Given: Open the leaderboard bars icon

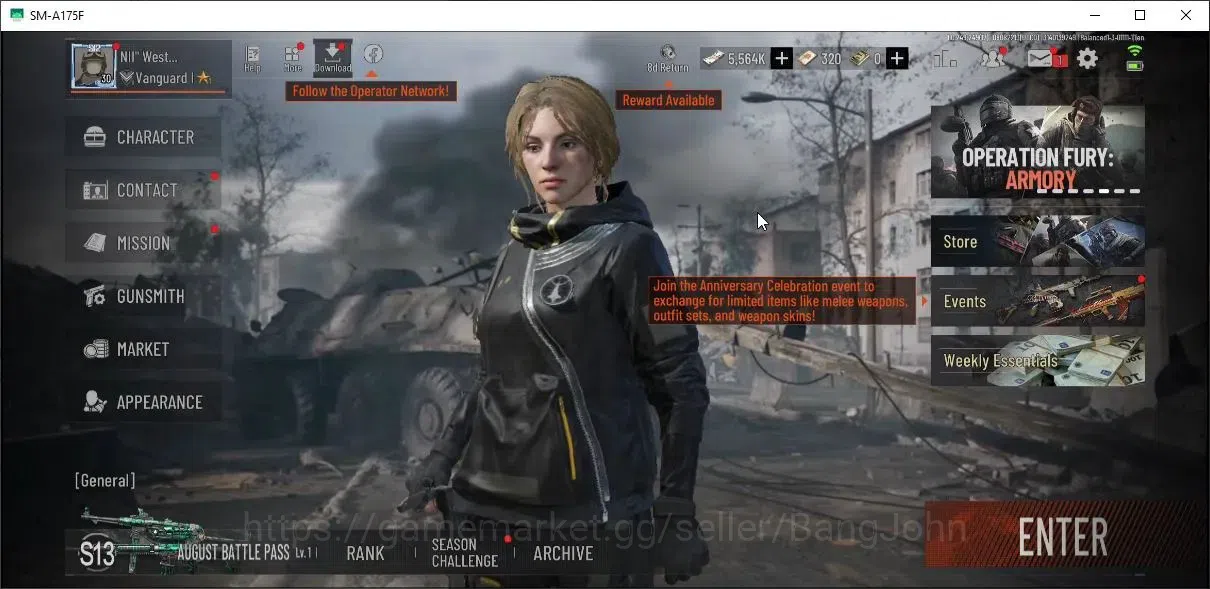Looking at the screenshot, I should [944, 59].
